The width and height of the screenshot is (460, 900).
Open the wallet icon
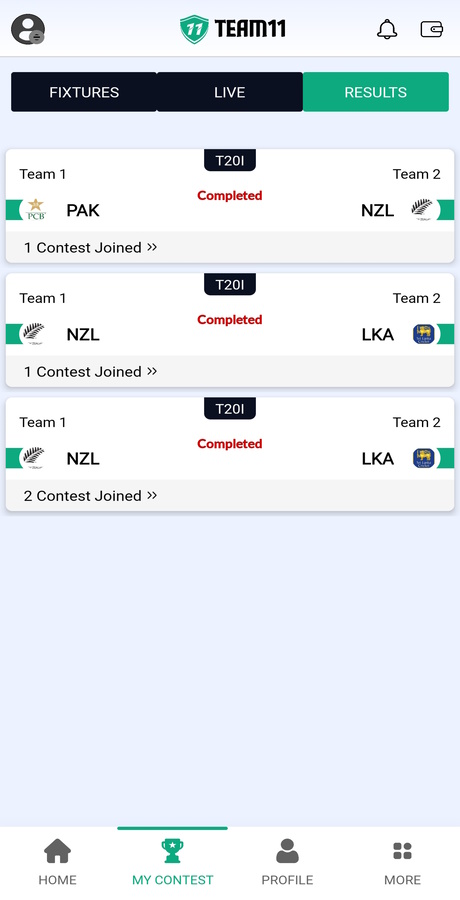pyautogui.click(x=431, y=29)
